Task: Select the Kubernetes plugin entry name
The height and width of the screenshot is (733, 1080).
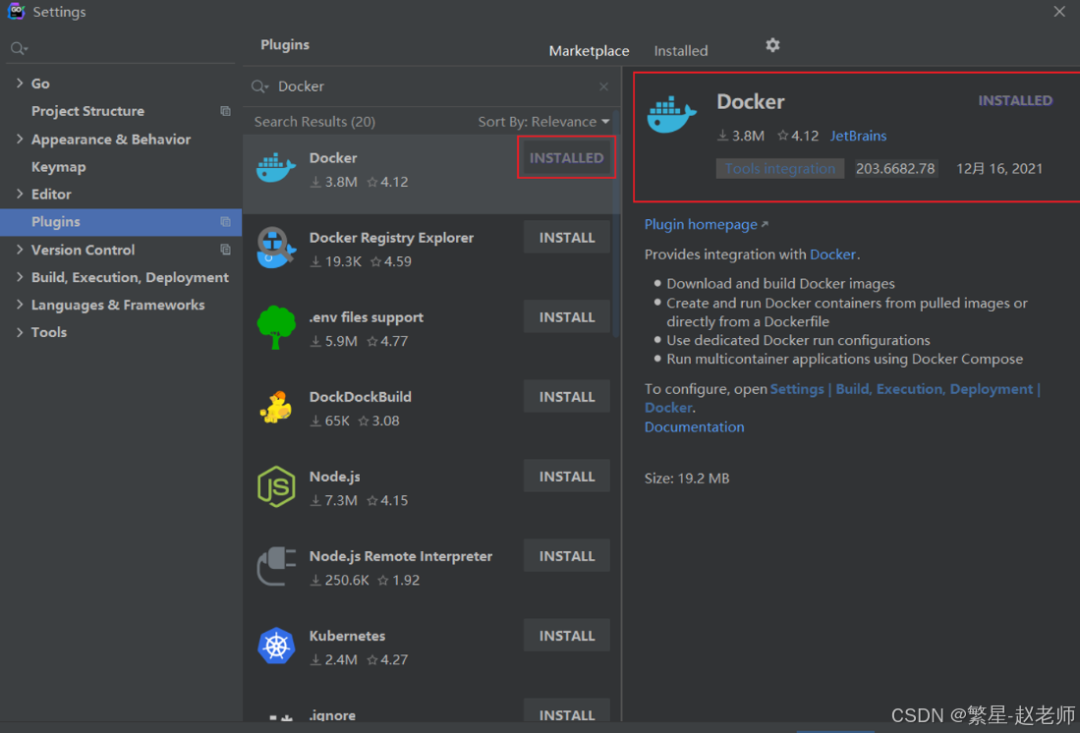Action: pos(347,636)
